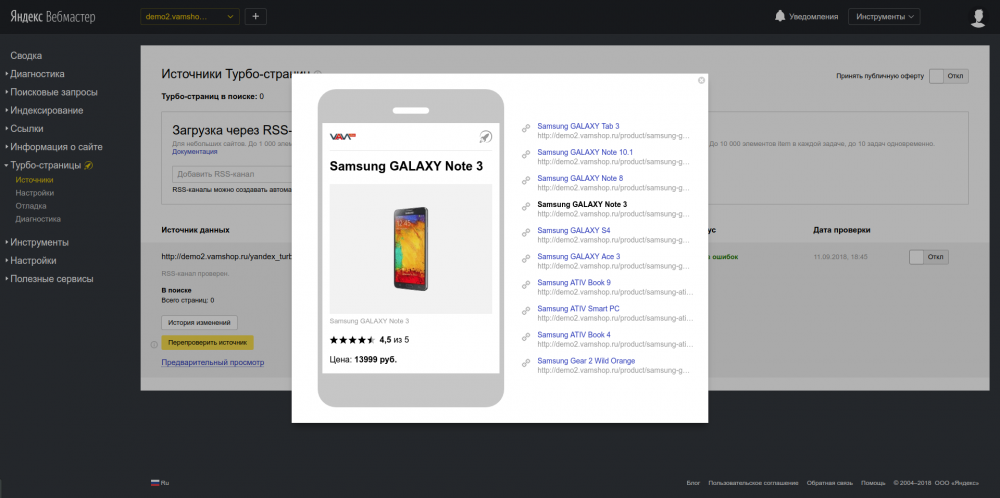Click link icon beside Samsung GALAXY Note 8
Viewport: 1000px width, 498px height.
click(x=526, y=181)
